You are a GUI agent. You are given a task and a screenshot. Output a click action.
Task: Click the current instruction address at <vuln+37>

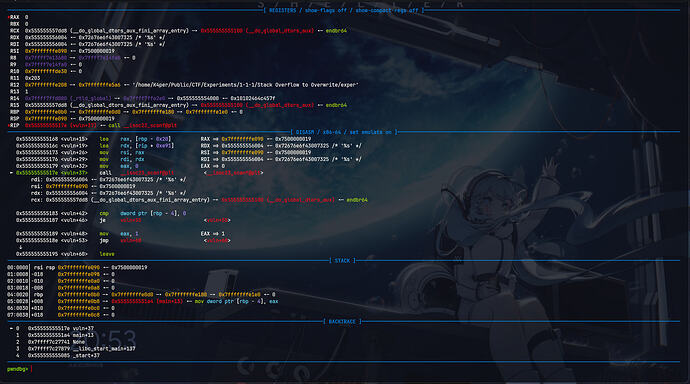tap(37, 173)
